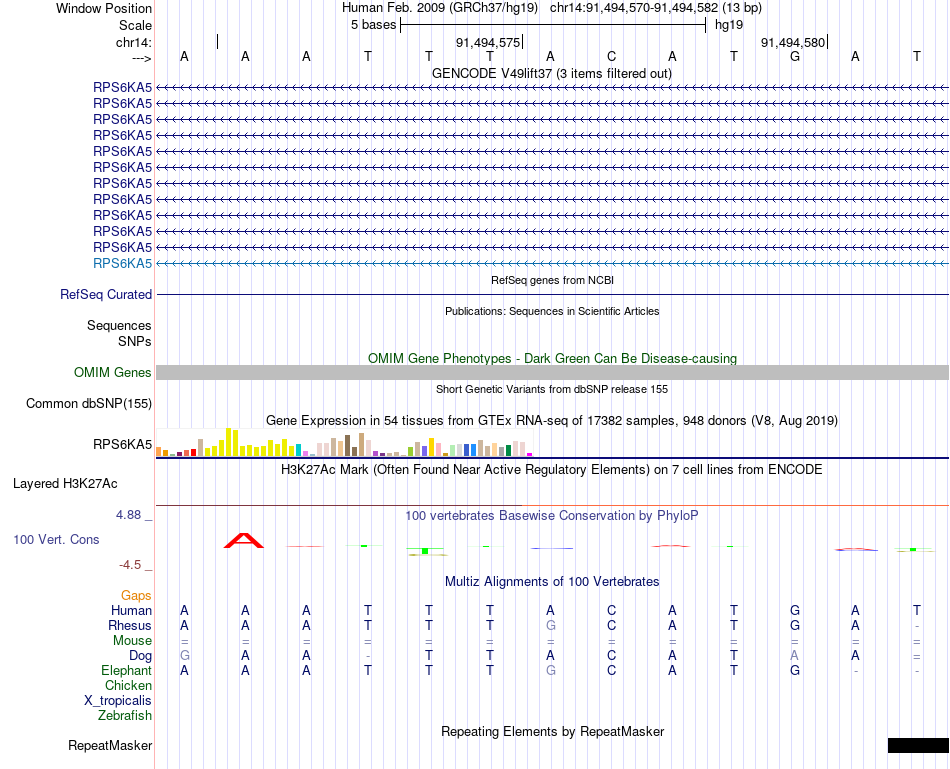The width and height of the screenshot is (950, 769).
Task: Select the Chicken alignment row label
Action: coord(128,685)
